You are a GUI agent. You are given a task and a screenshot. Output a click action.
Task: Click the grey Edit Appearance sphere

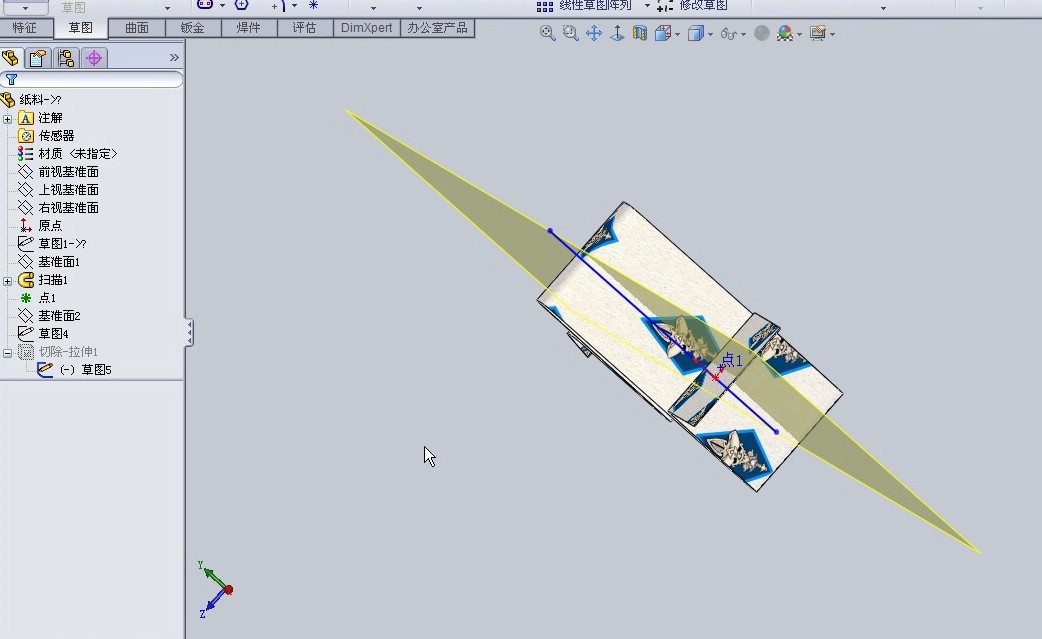coord(762,33)
